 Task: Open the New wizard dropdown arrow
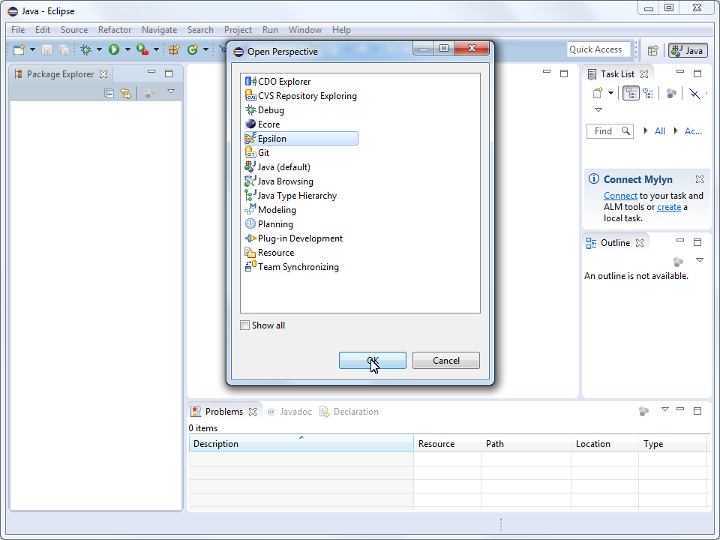(32, 49)
